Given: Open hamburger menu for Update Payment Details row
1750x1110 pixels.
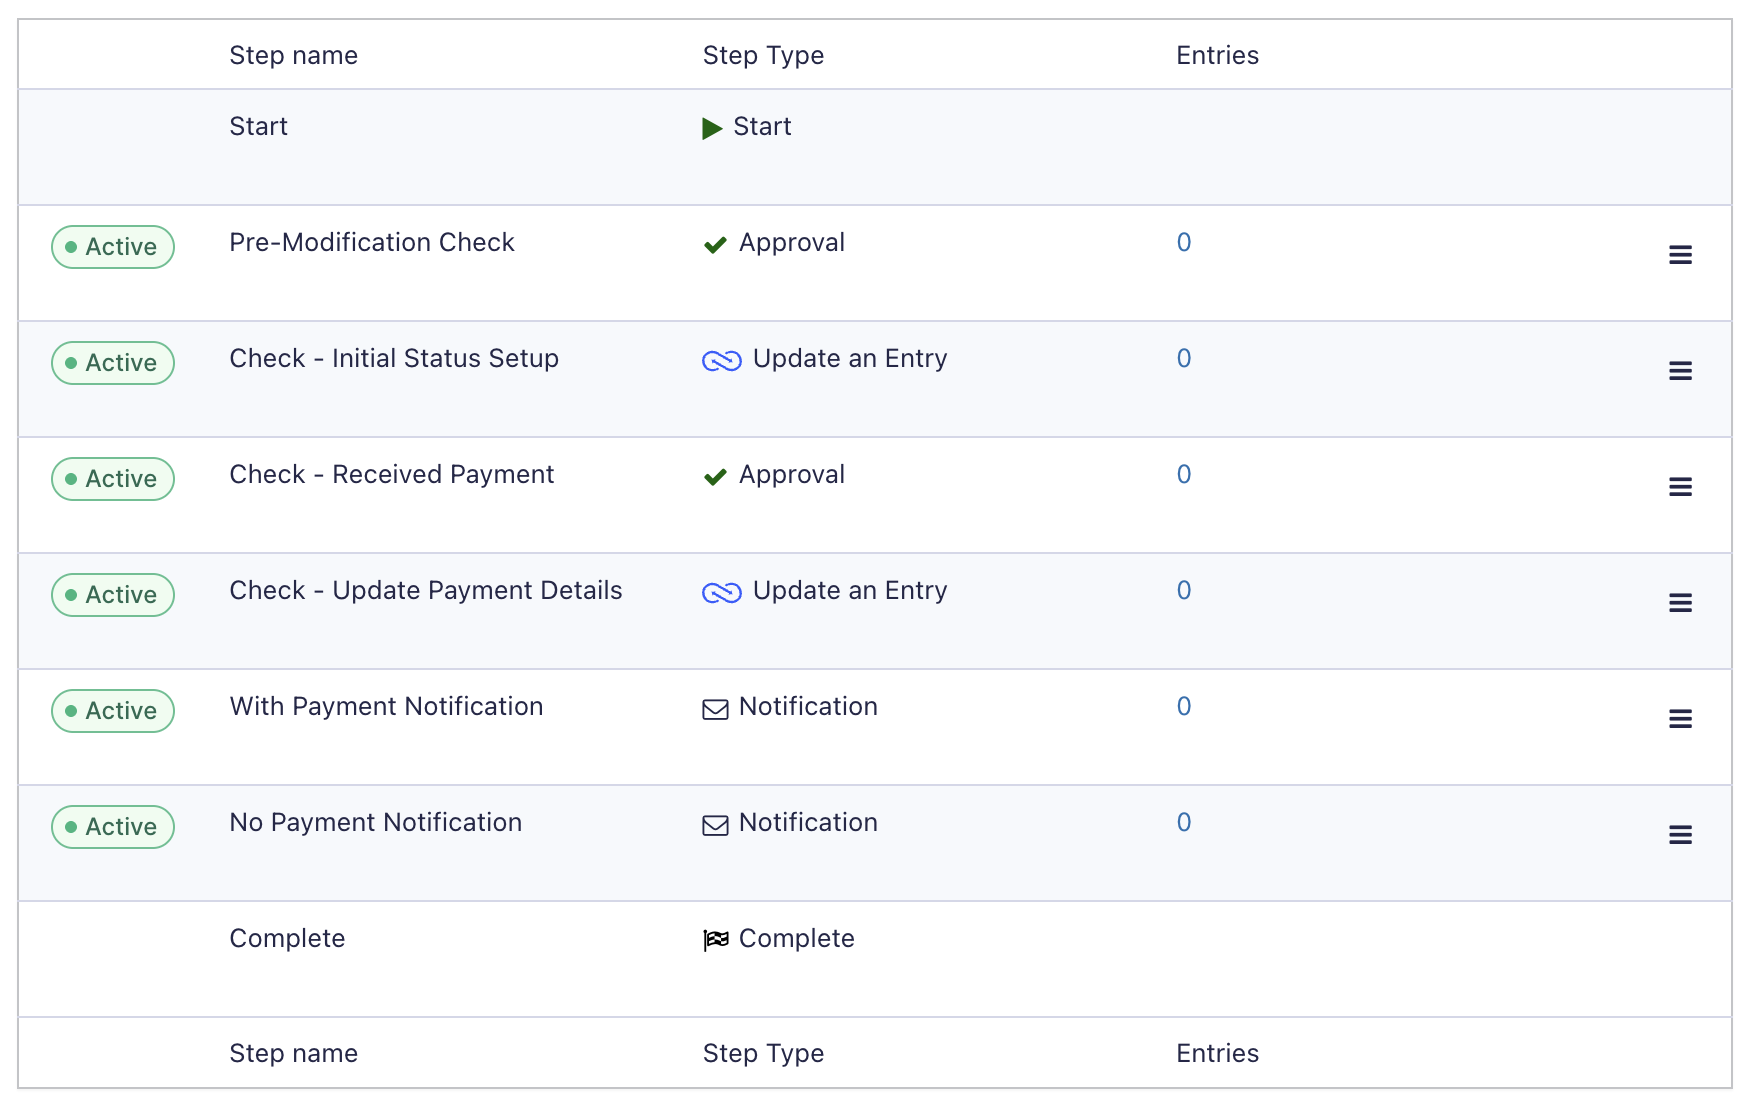Looking at the screenshot, I should [1680, 603].
